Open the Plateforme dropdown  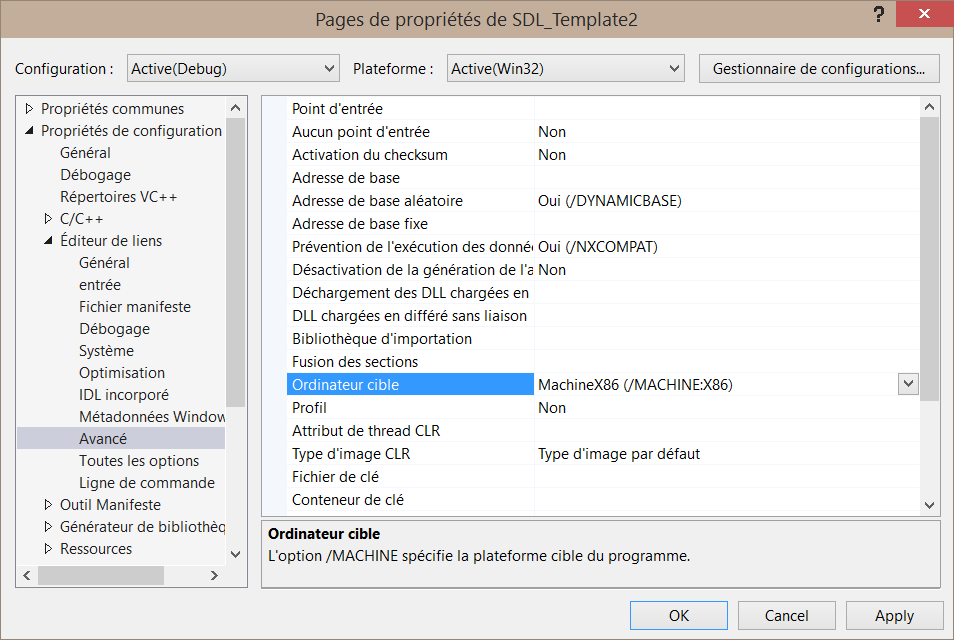tap(565, 69)
